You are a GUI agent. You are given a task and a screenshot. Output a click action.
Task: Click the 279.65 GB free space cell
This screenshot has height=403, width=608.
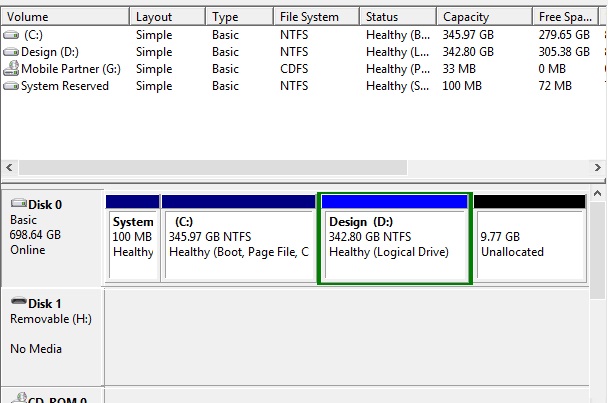pos(564,35)
